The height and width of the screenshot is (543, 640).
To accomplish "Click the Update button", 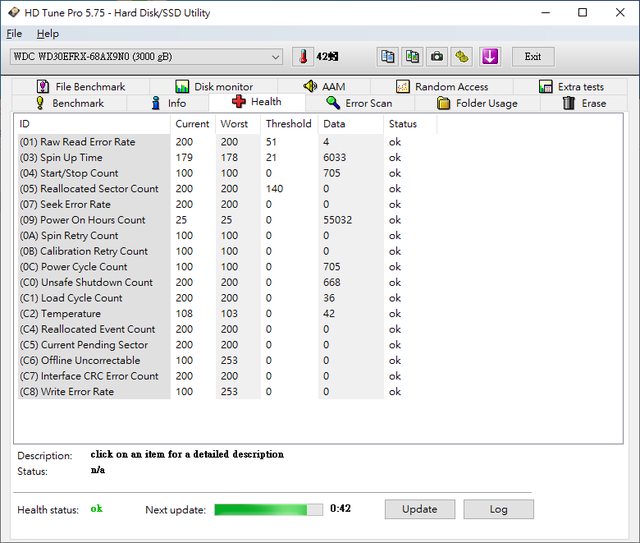I will coord(419,509).
